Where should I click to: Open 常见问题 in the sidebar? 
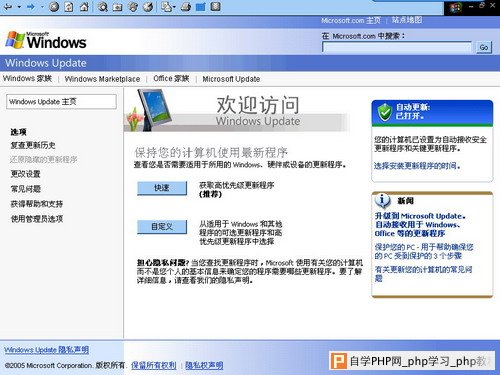tap(26, 189)
